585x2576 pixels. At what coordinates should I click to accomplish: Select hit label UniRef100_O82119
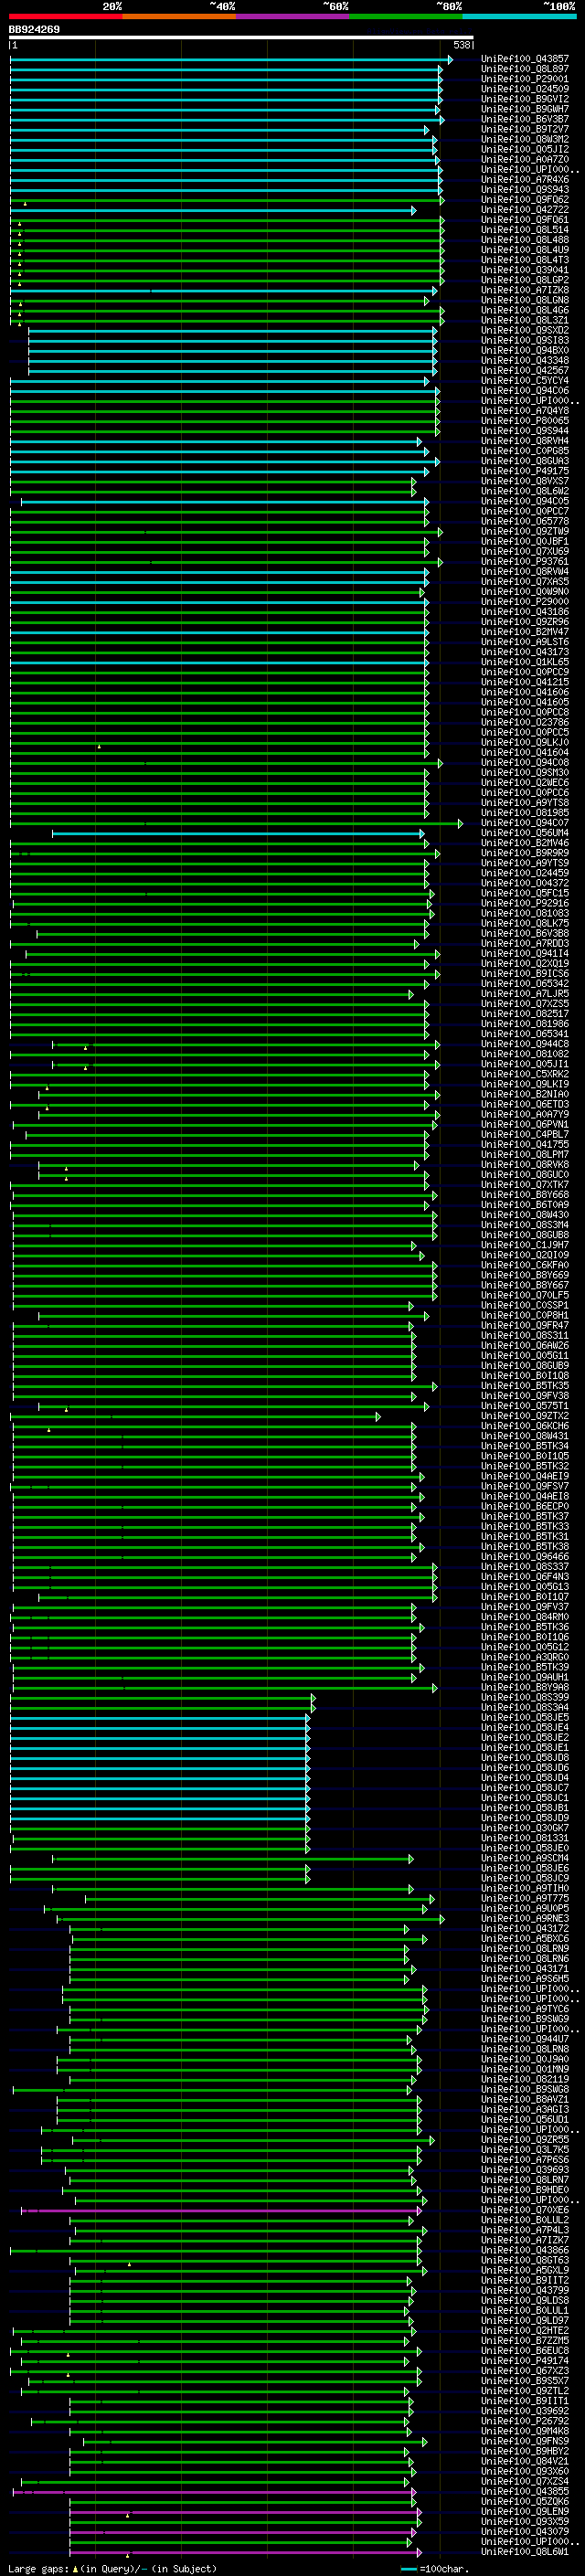524,2079
